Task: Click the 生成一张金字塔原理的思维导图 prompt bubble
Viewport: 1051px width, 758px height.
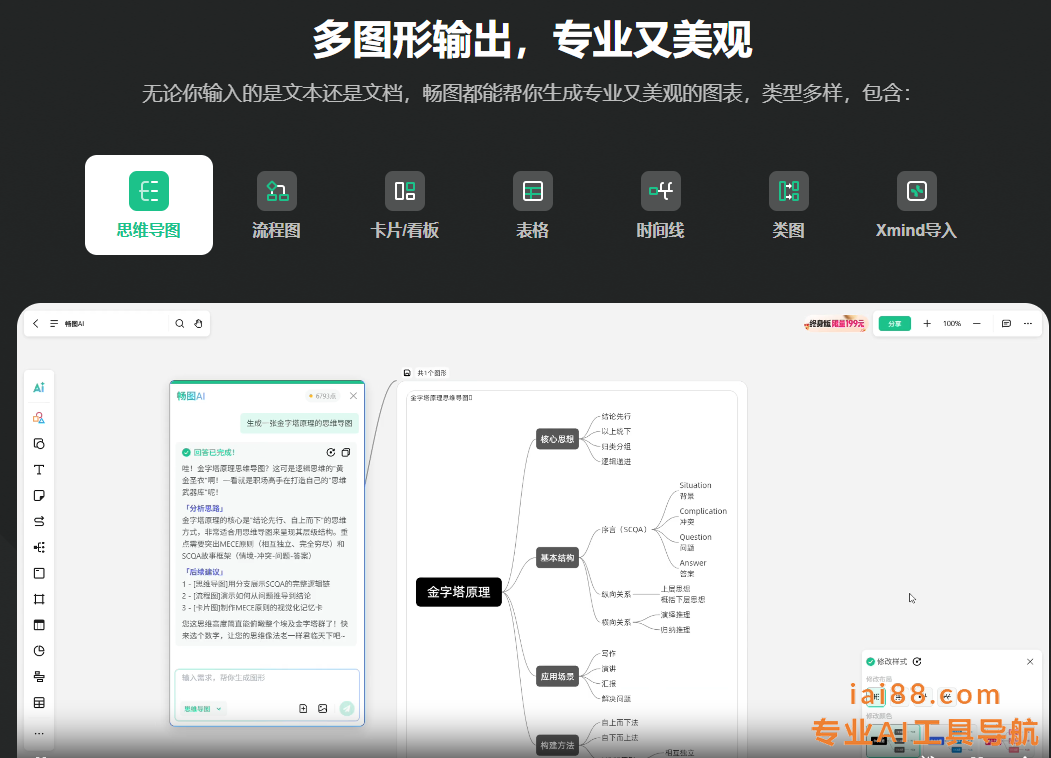Action: pos(300,423)
